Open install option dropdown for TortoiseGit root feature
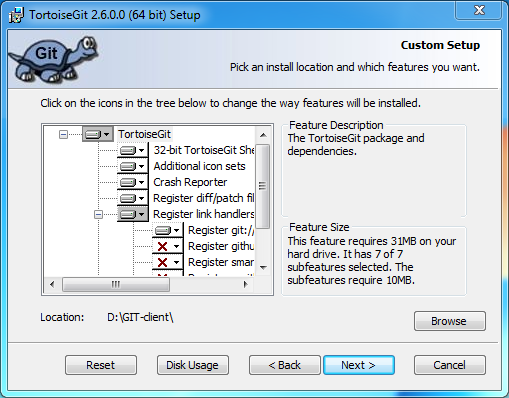509x398 pixels. tap(97, 134)
